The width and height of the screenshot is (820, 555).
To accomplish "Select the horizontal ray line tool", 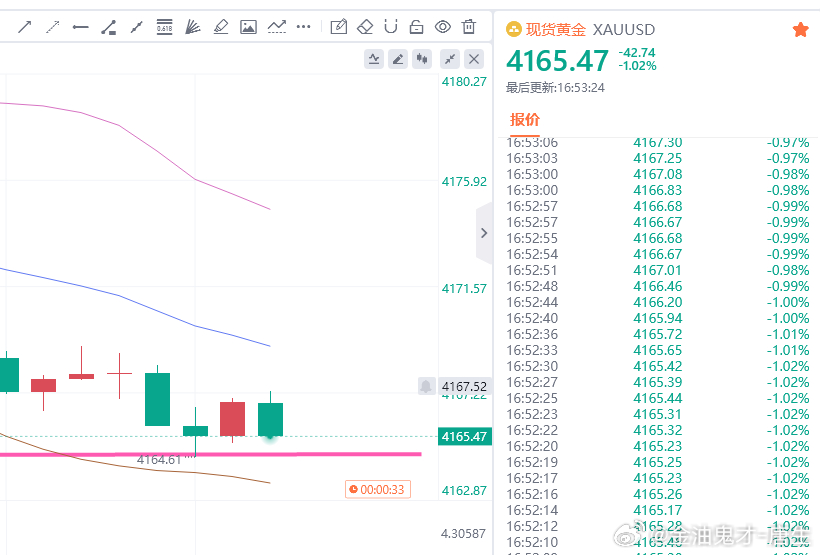I will pyautogui.click(x=81, y=27).
